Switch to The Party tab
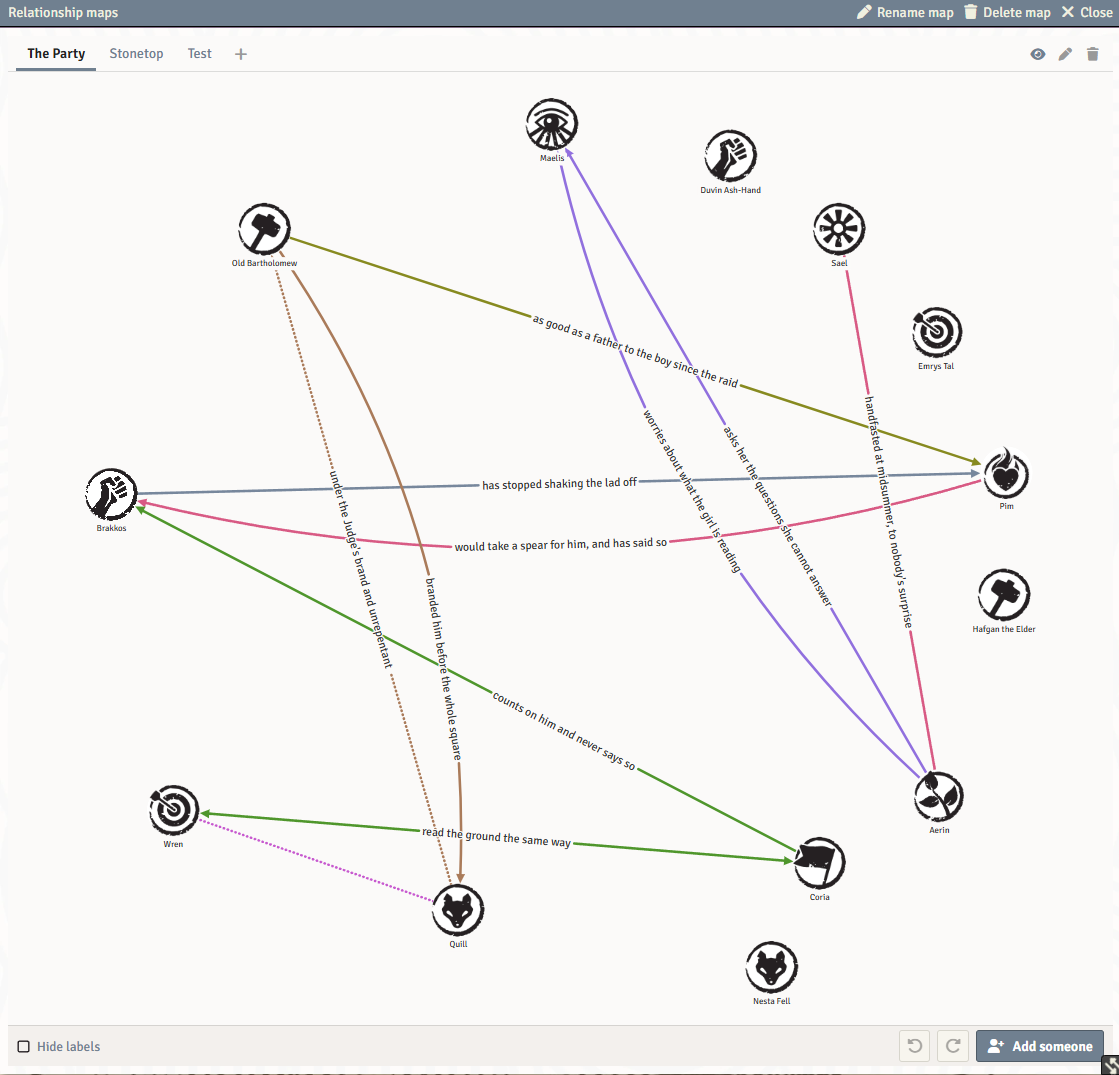Viewport: 1119px width, 1075px height. click(56, 54)
